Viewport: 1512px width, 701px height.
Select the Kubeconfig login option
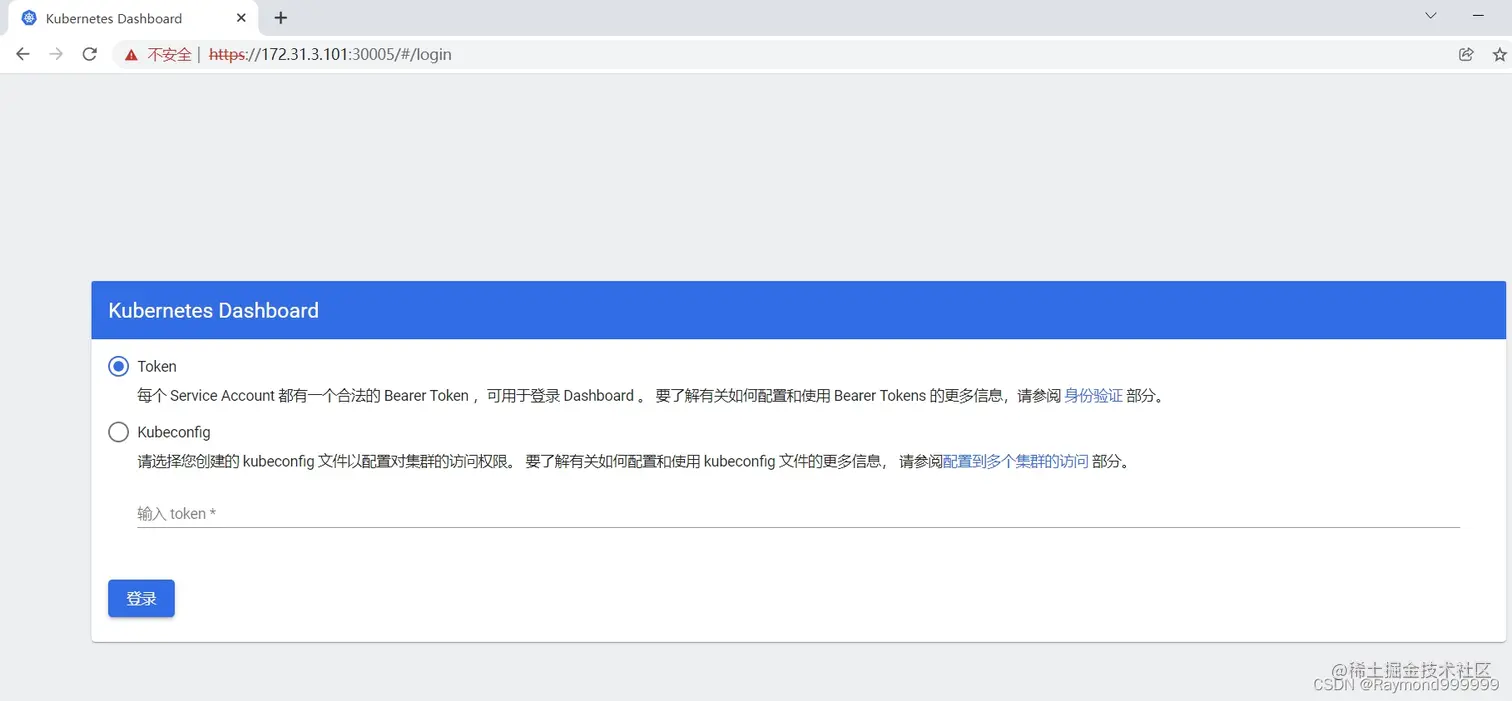[118, 432]
